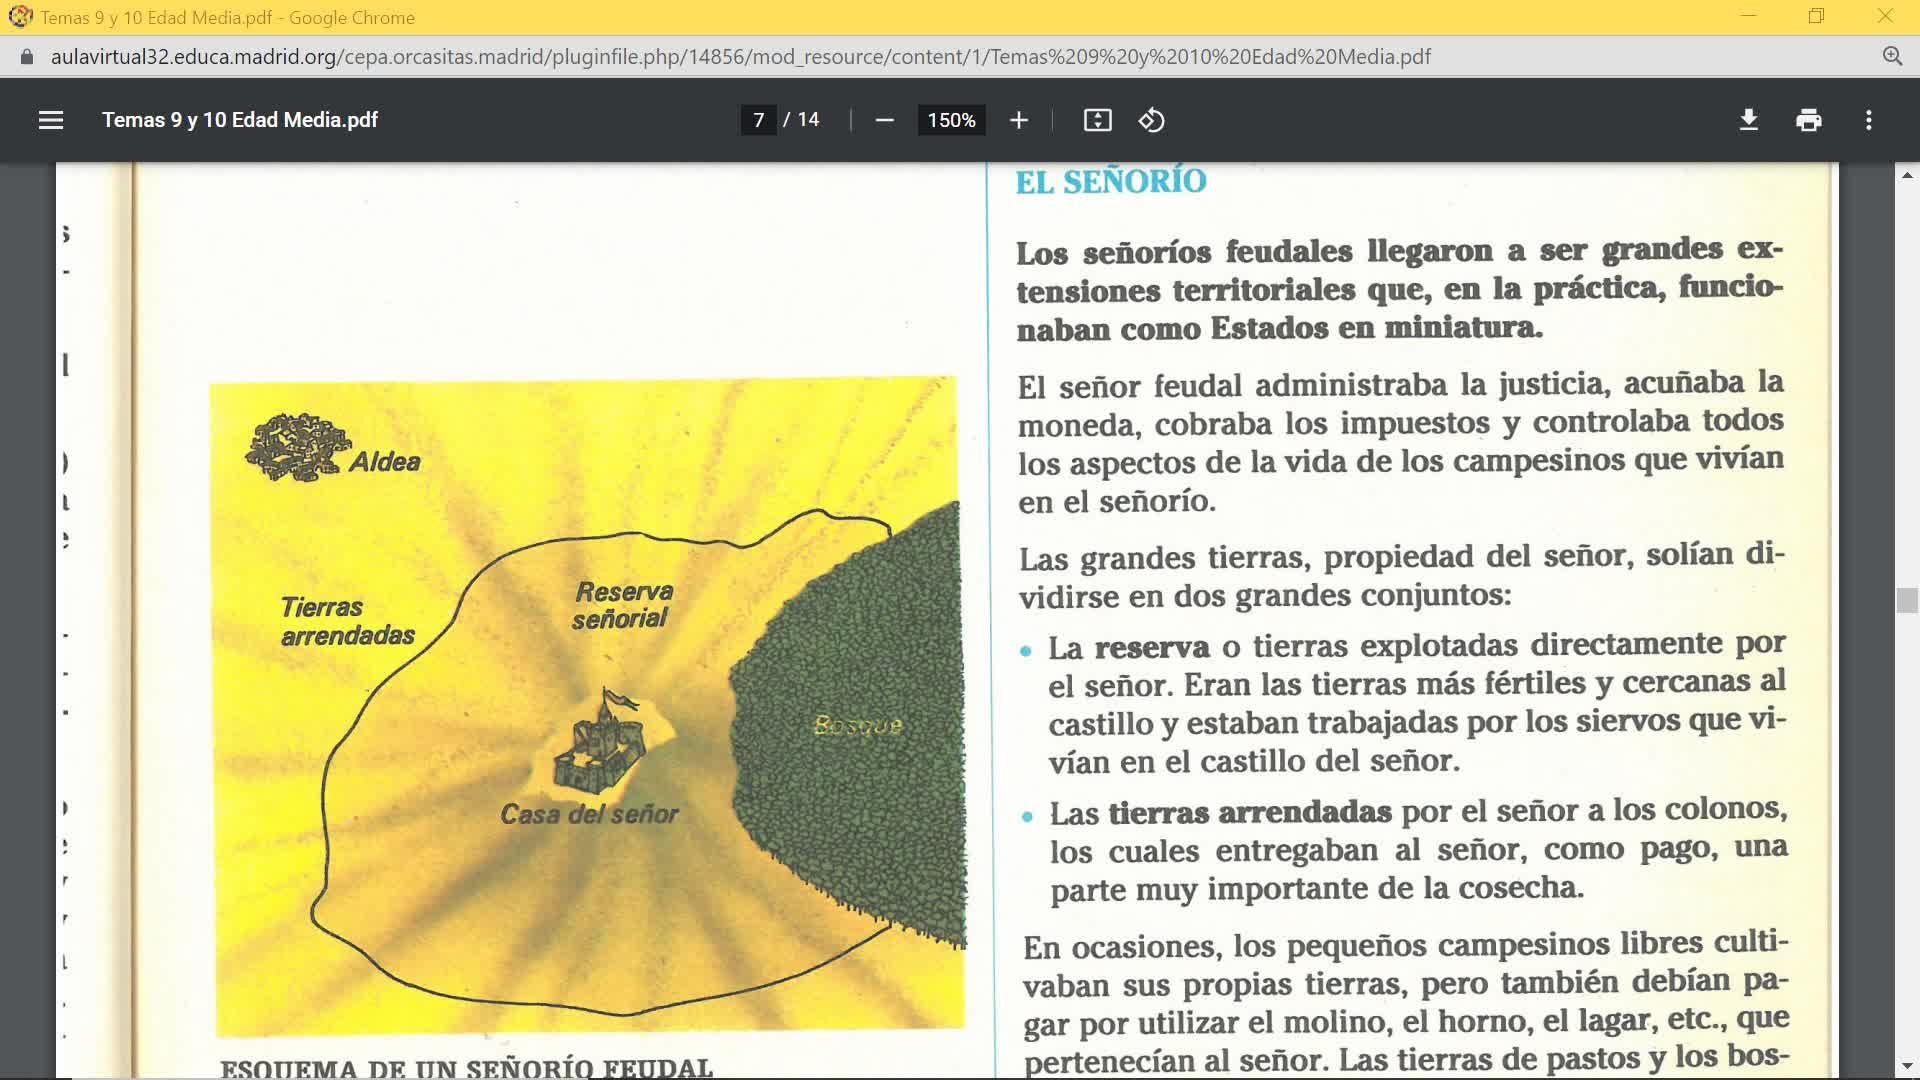Viewport: 1920px width, 1080px height.
Task: Restore down the Chrome window
Action: [x=1816, y=17]
